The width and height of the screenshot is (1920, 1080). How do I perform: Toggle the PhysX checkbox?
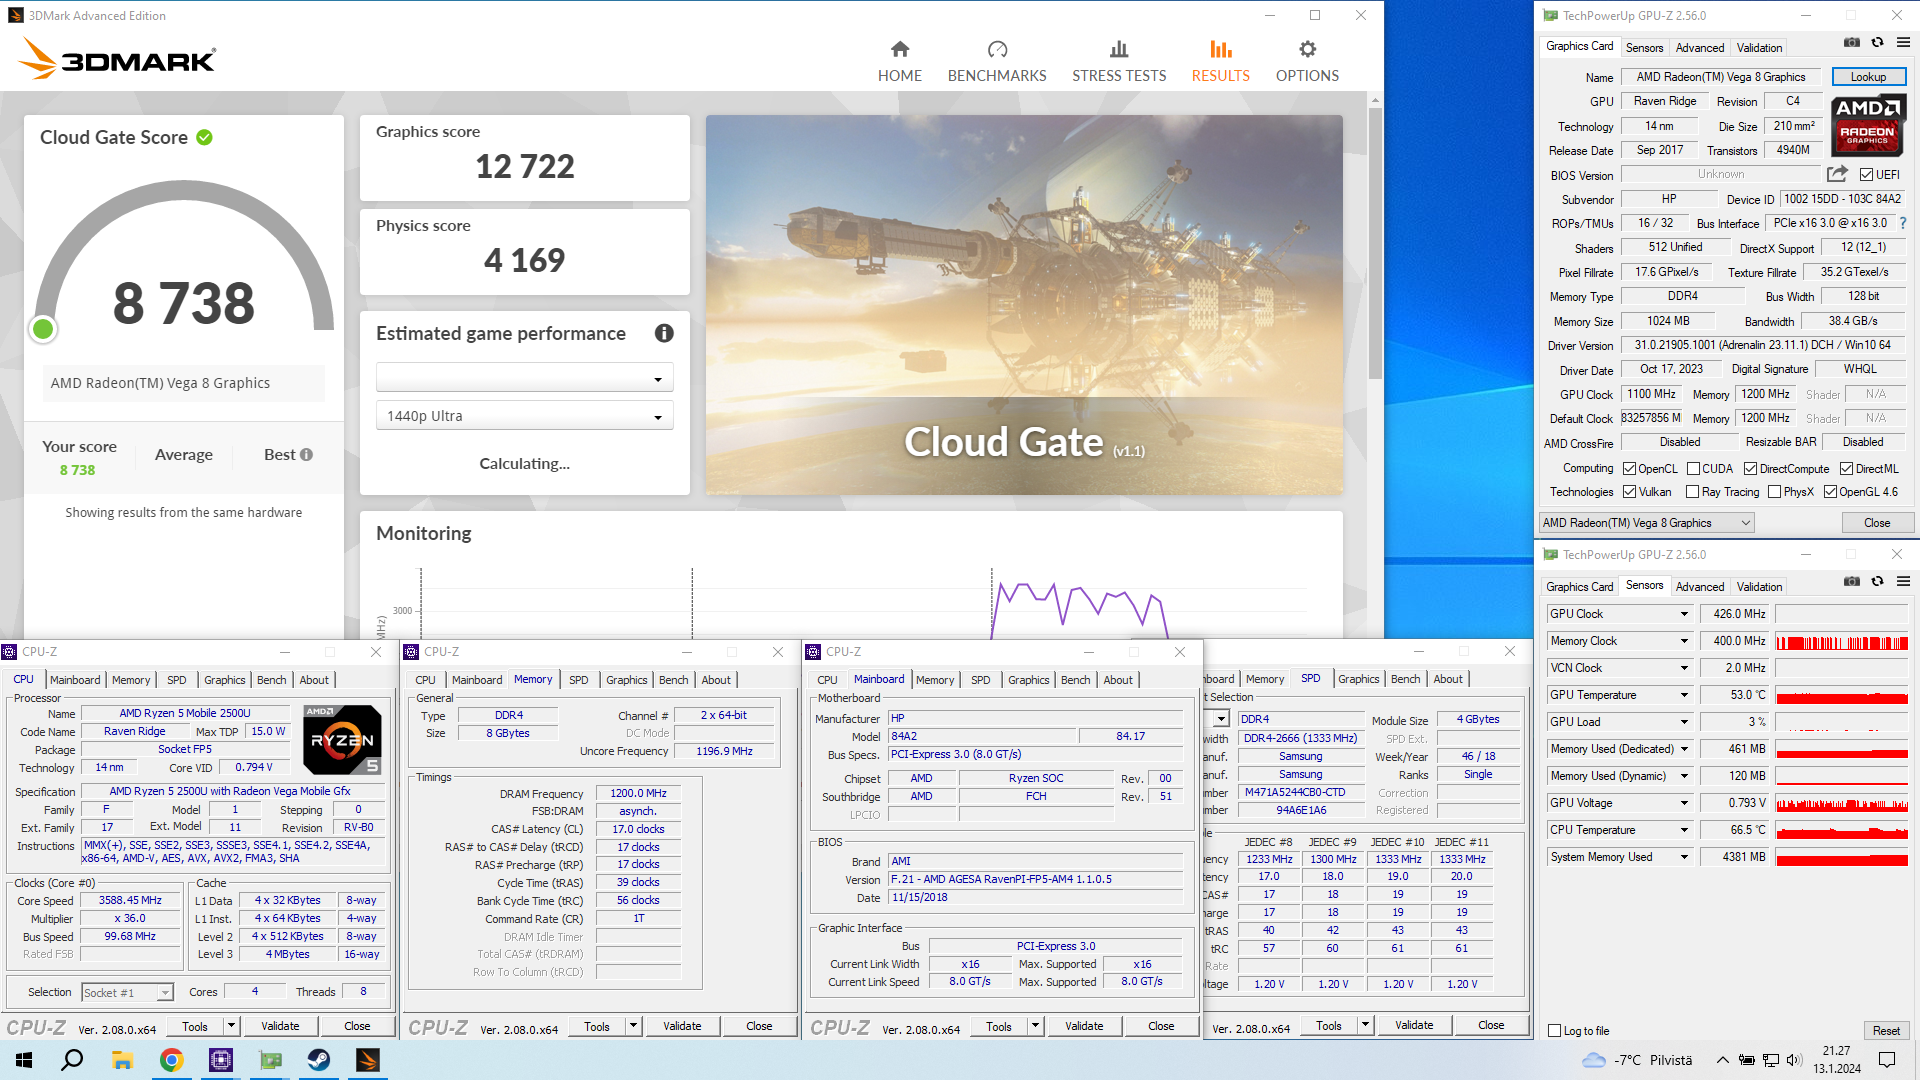(1774, 492)
